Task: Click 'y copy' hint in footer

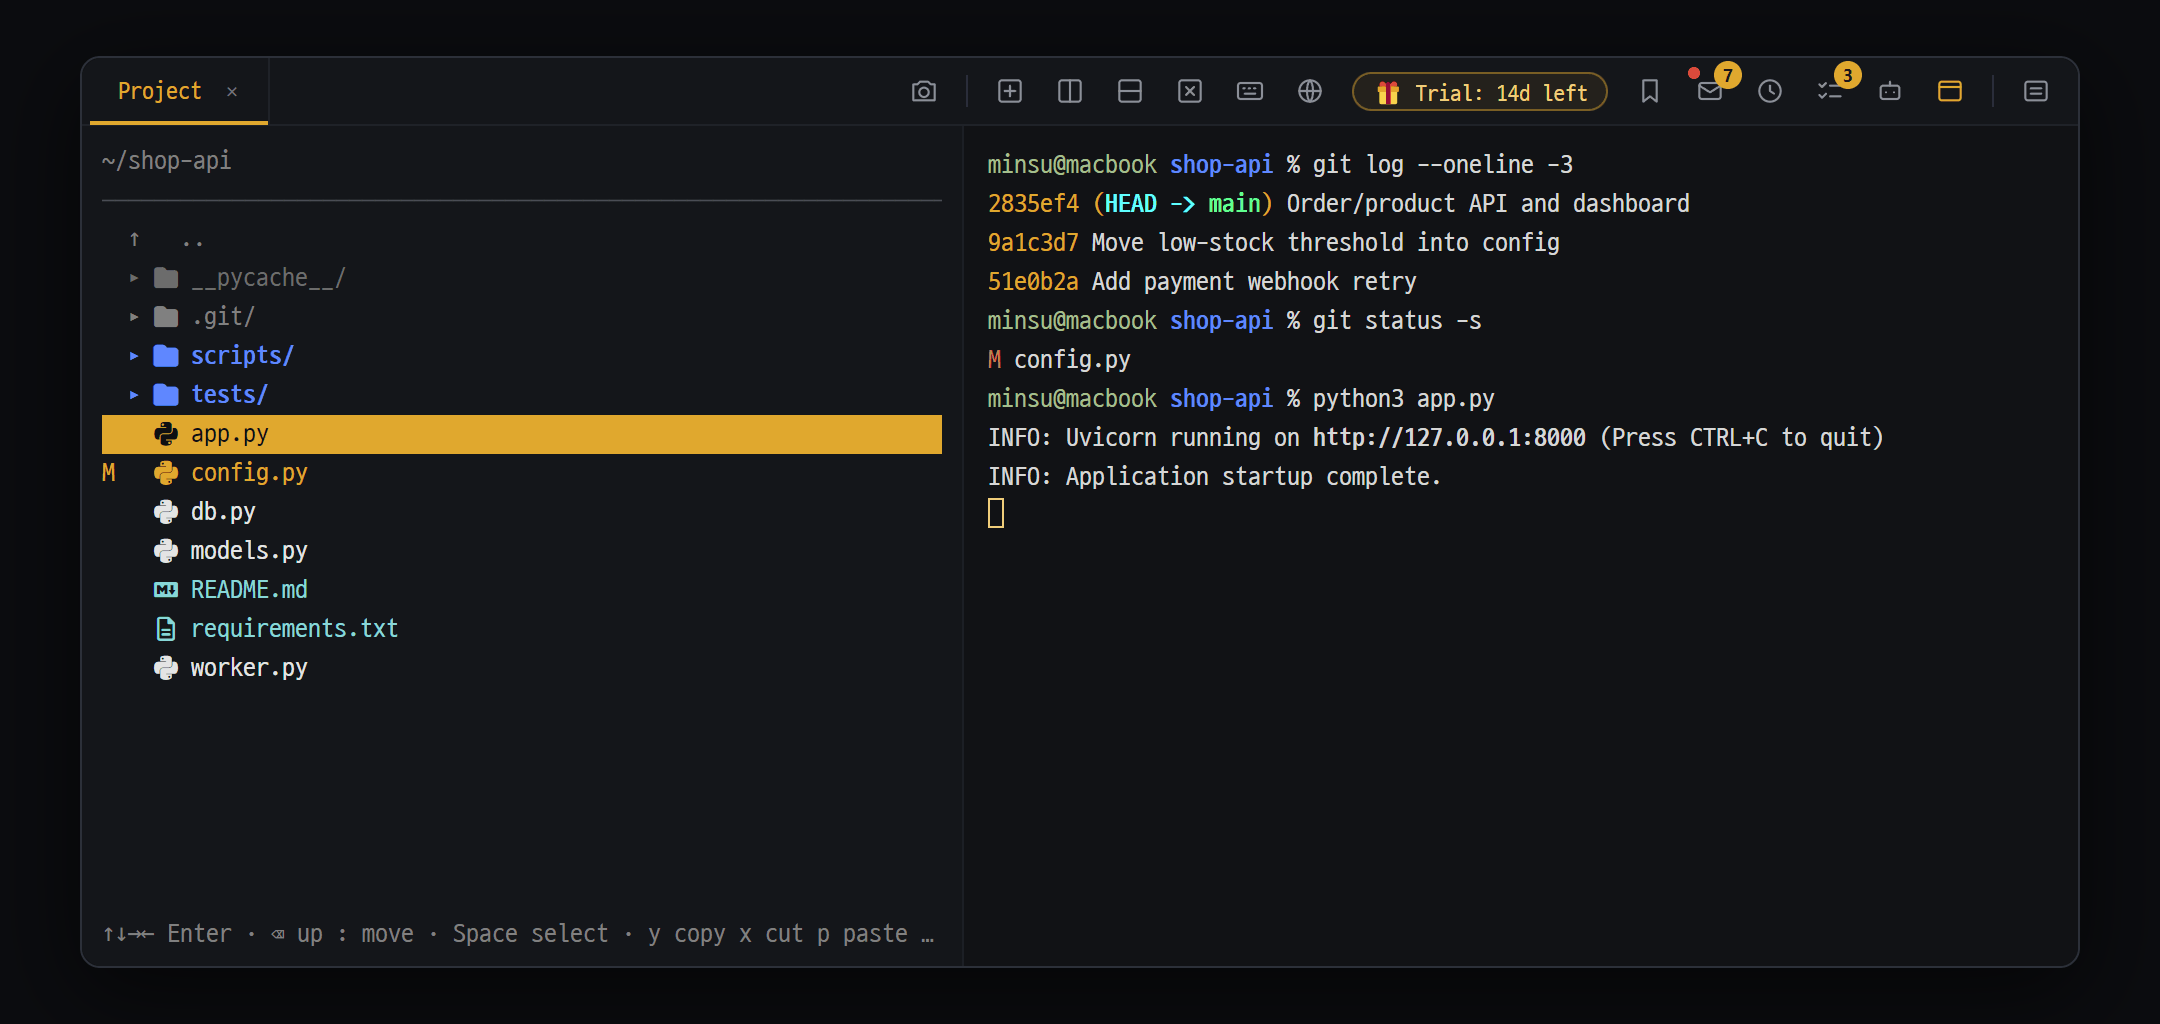Action: pos(686,934)
